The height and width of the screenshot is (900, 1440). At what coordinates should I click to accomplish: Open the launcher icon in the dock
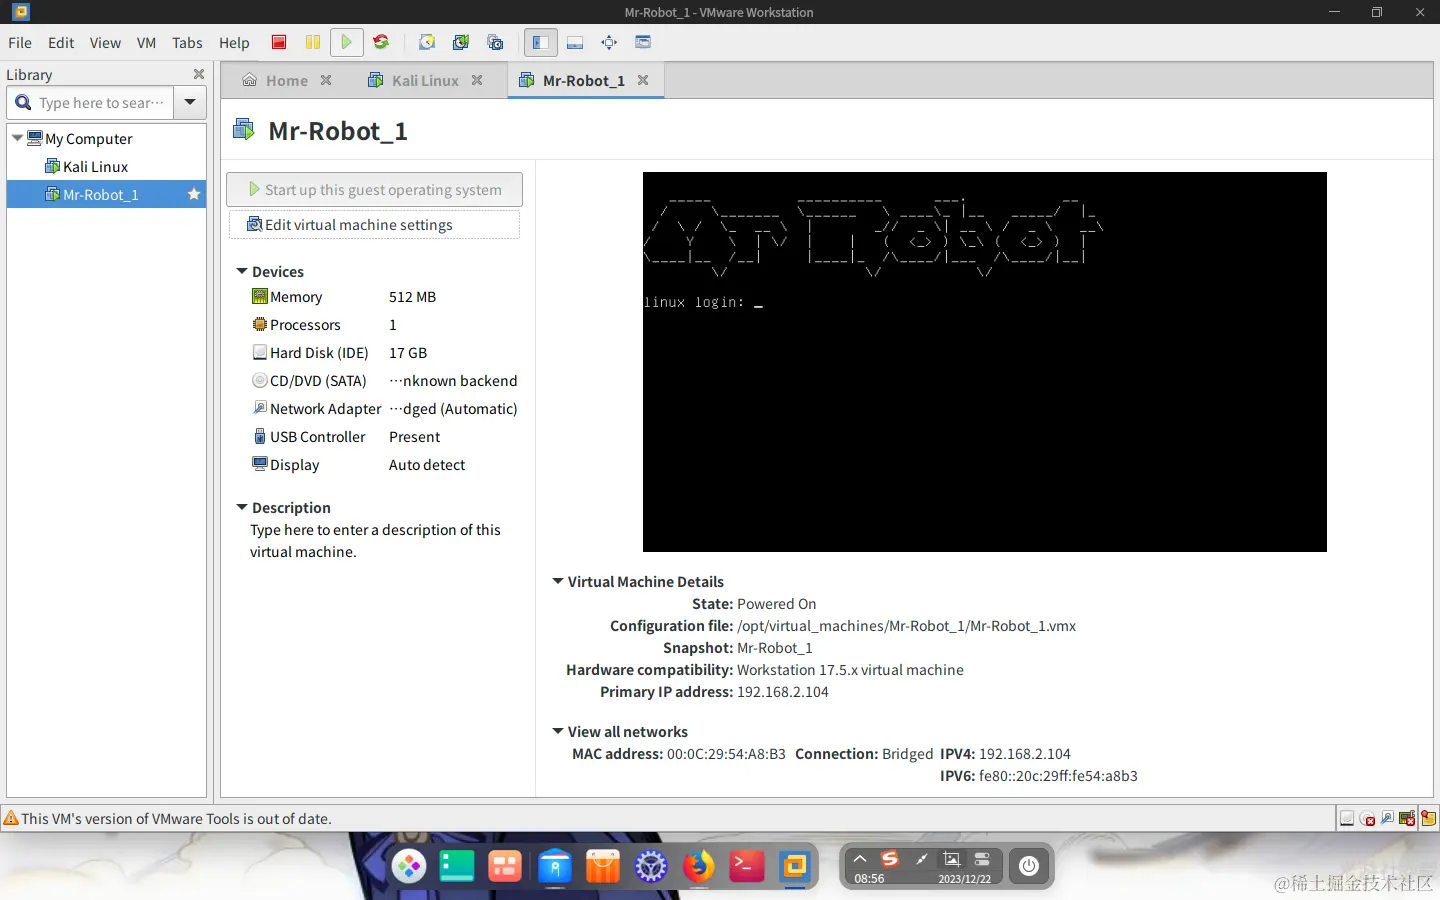(x=409, y=866)
